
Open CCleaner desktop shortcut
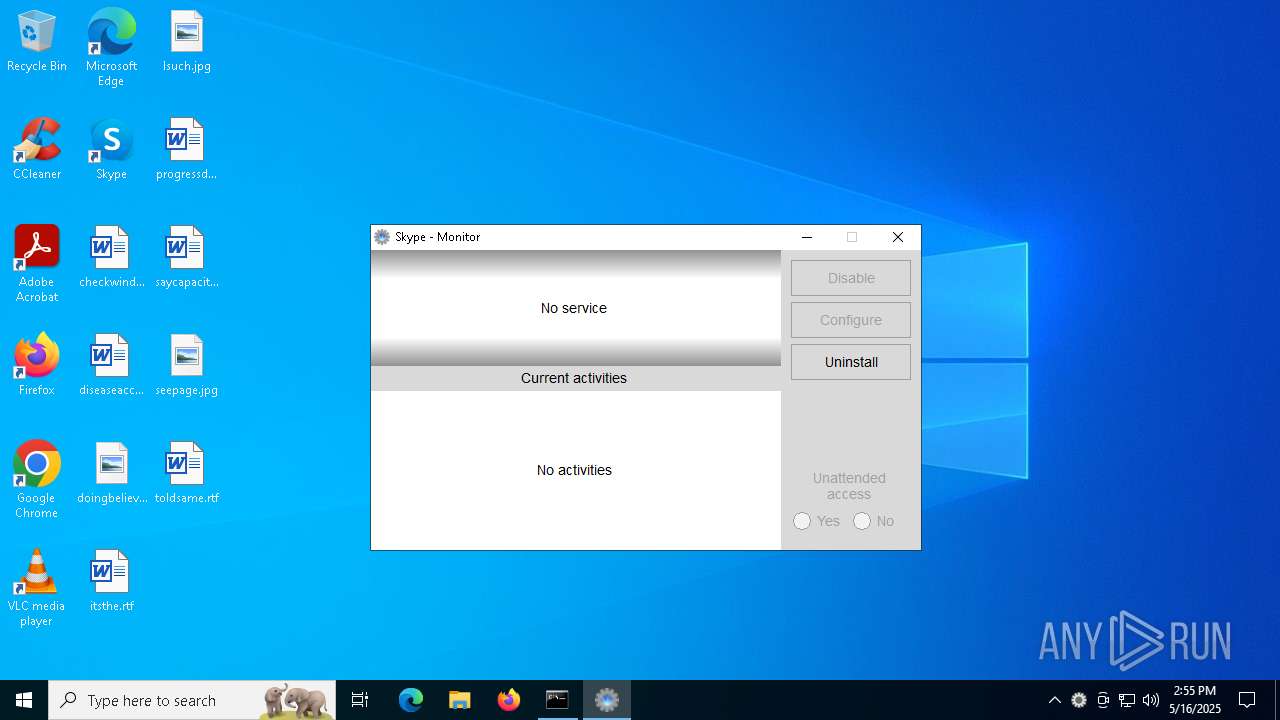[37, 150]
